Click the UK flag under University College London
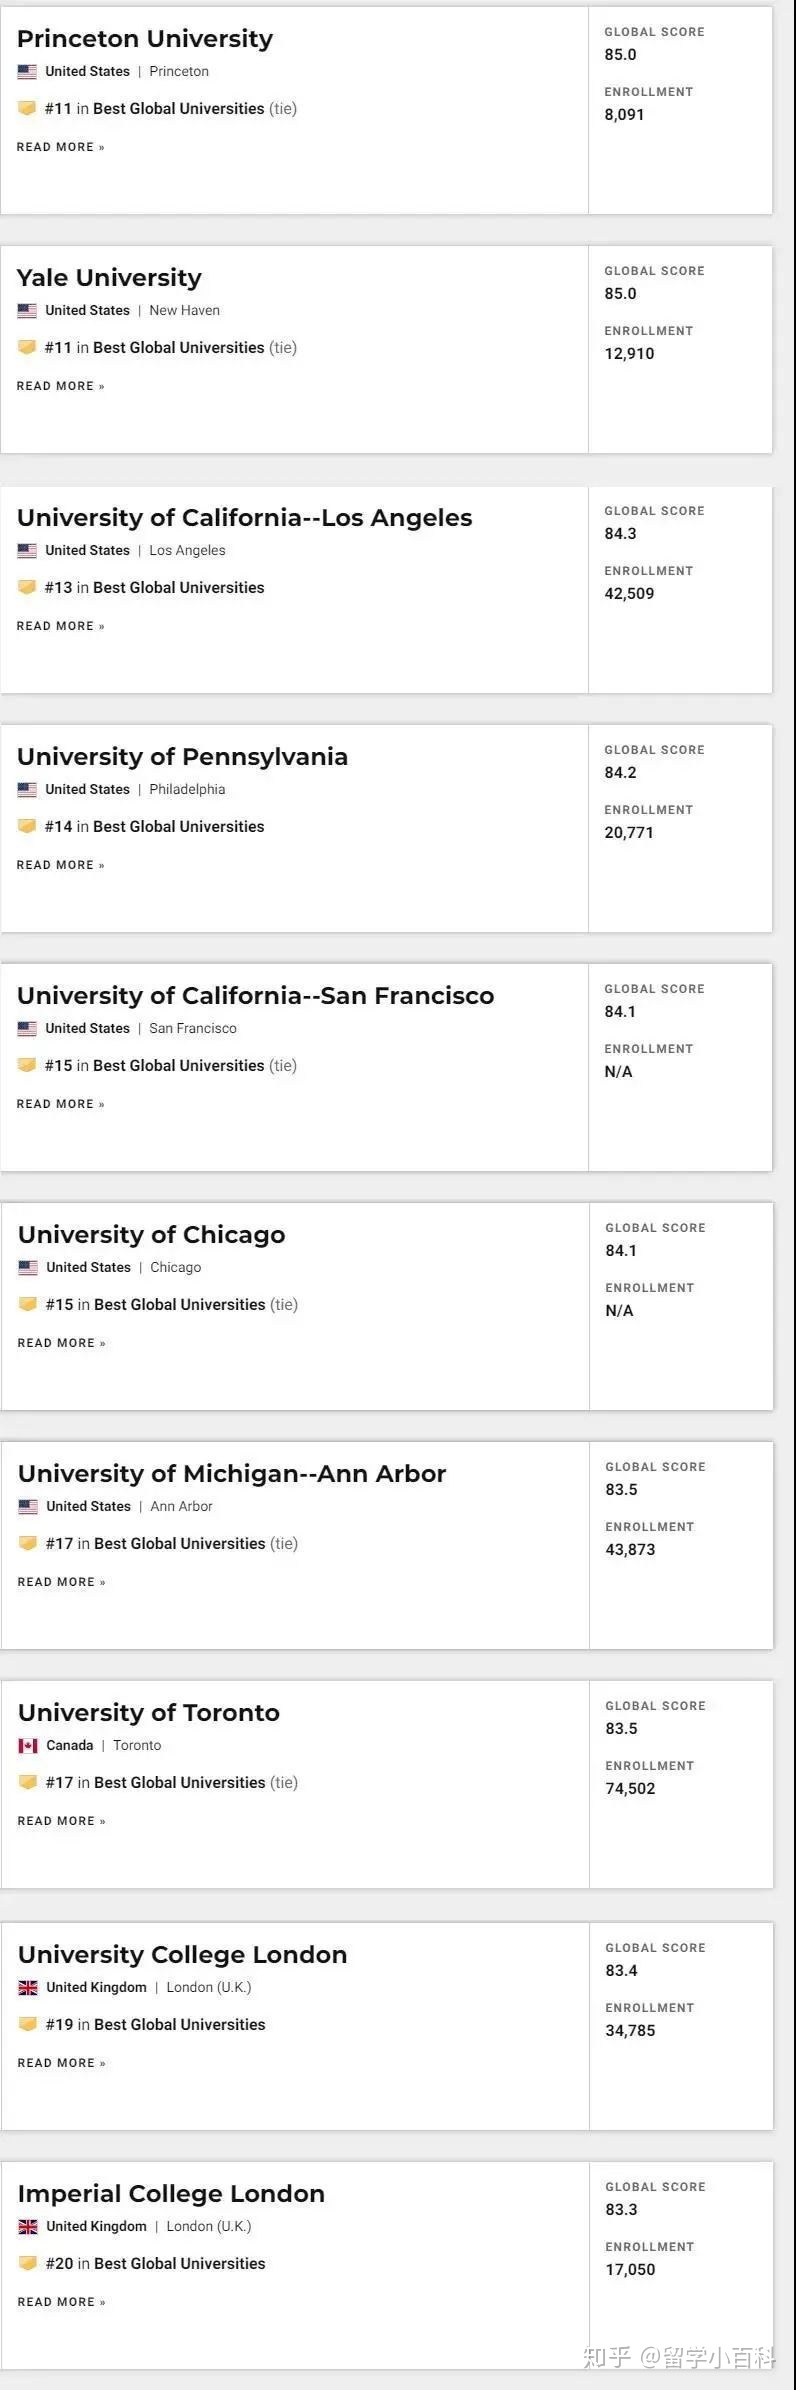 point(28,1988)
